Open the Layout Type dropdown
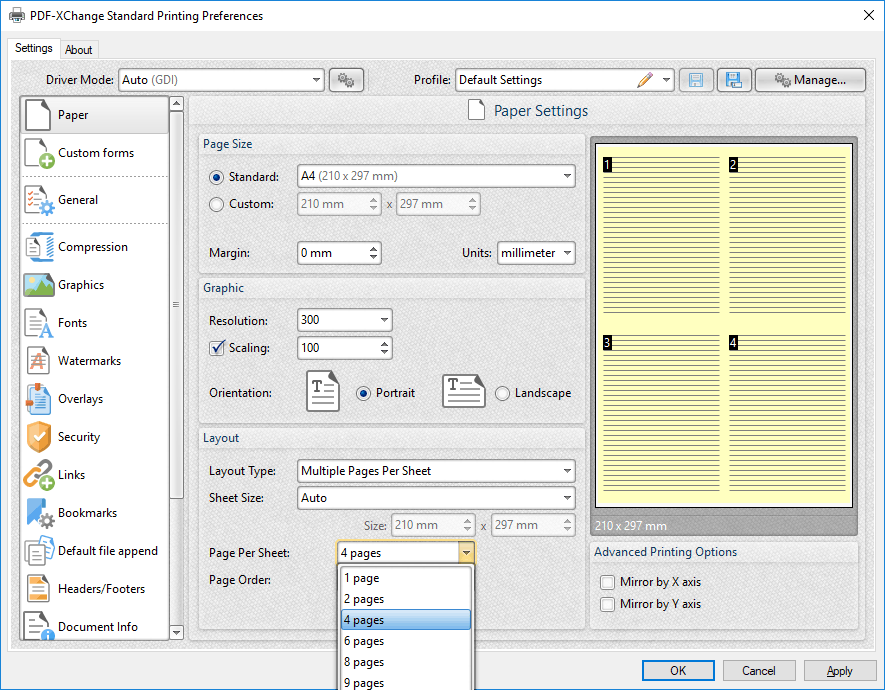The image size is (885, 690). click(x=436, y=471)
